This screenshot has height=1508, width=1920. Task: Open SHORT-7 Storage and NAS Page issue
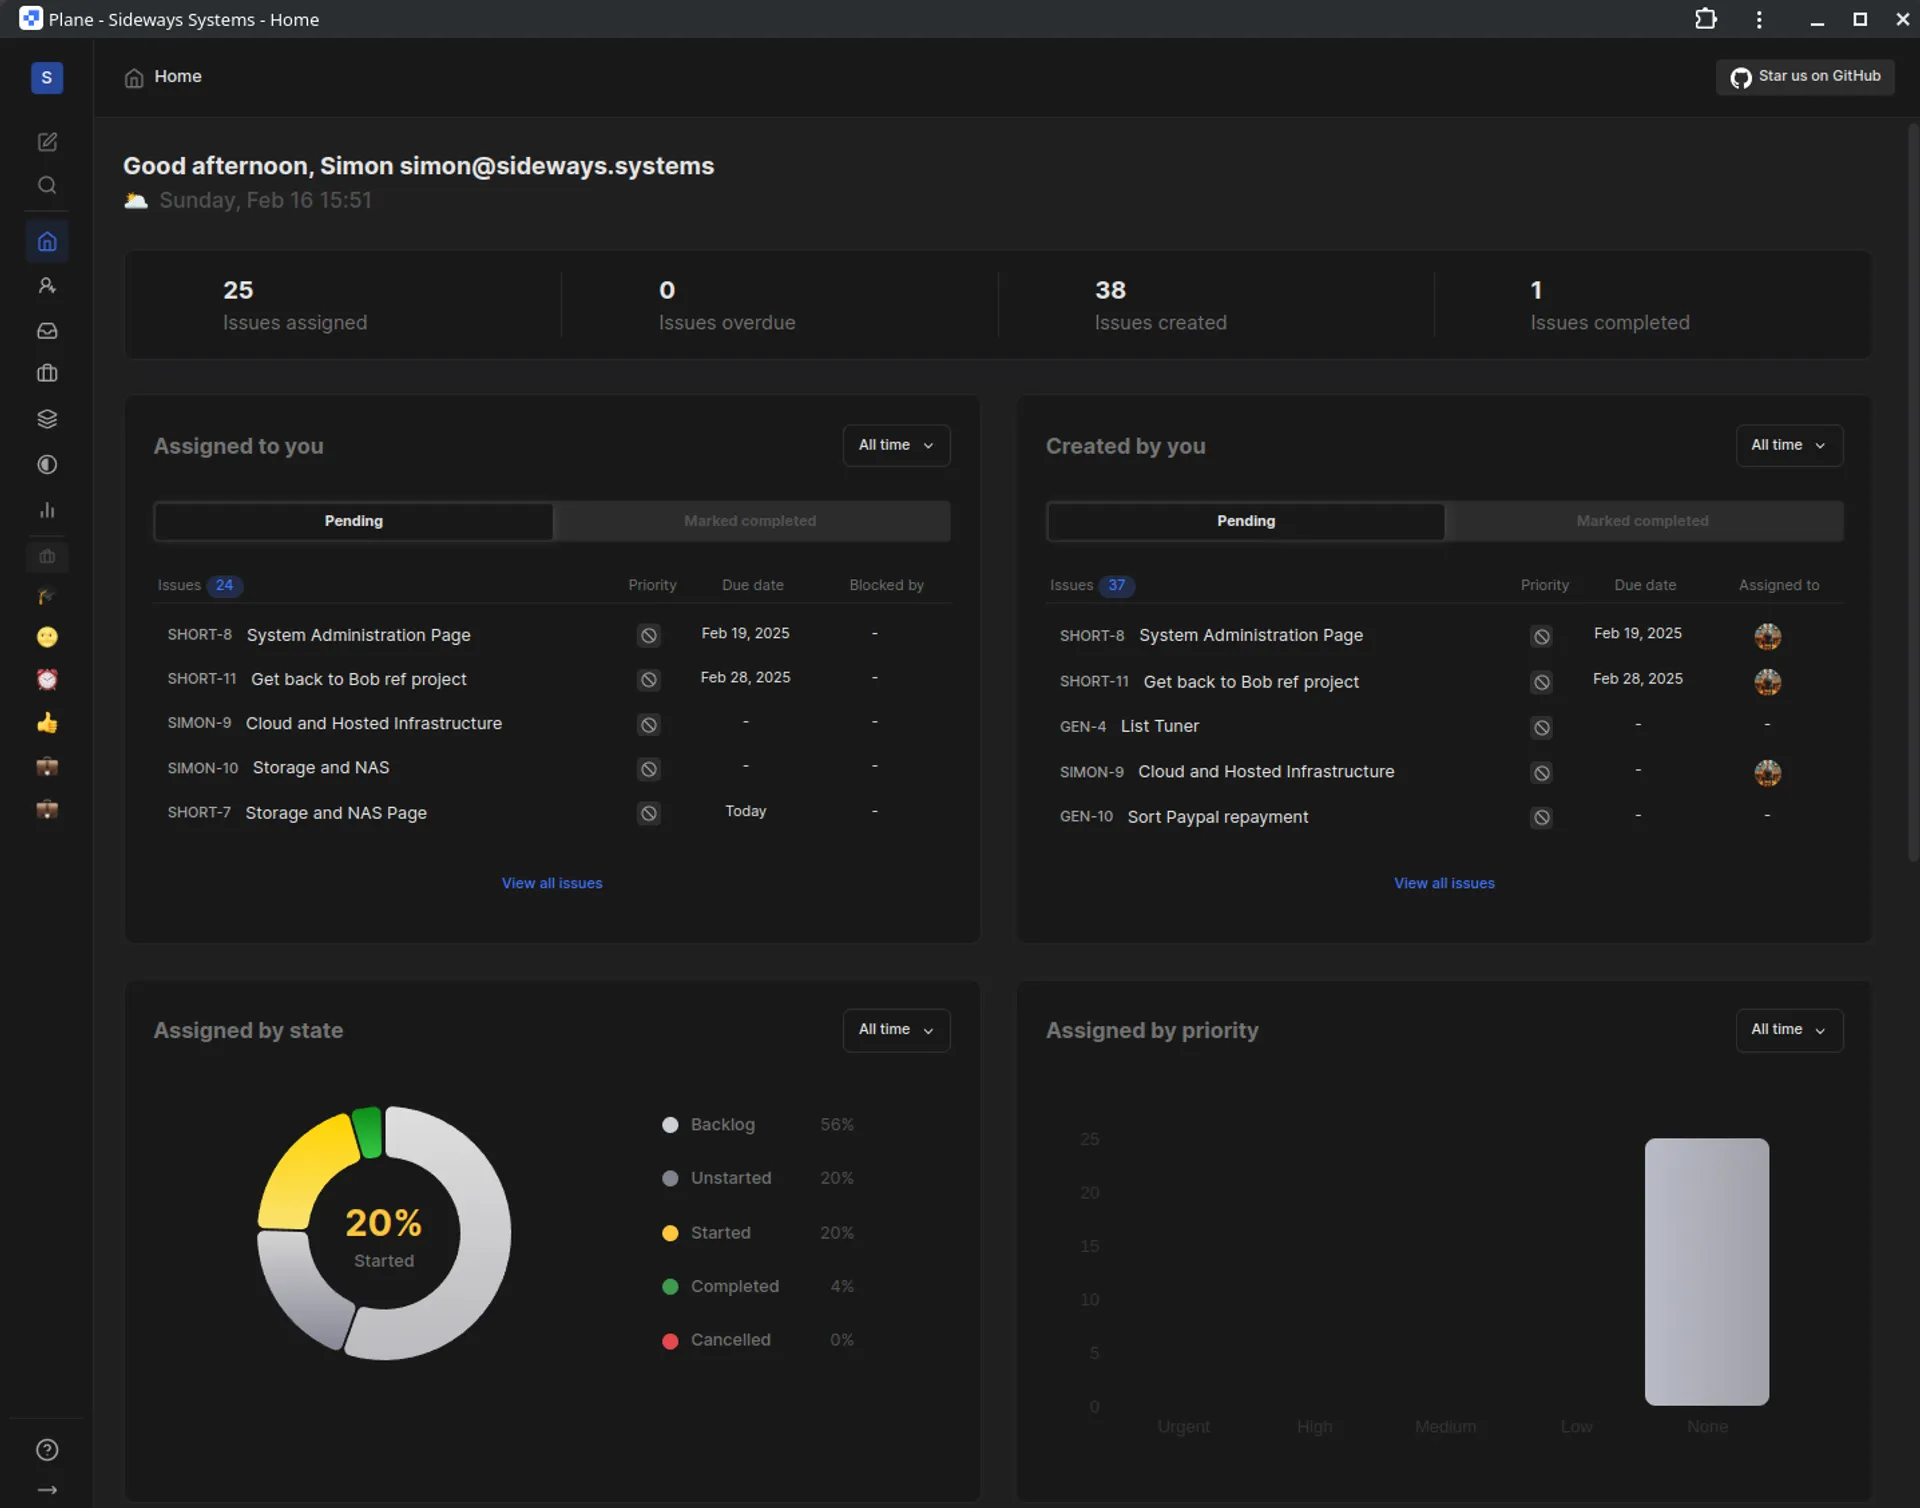click(x=336, y=813)
